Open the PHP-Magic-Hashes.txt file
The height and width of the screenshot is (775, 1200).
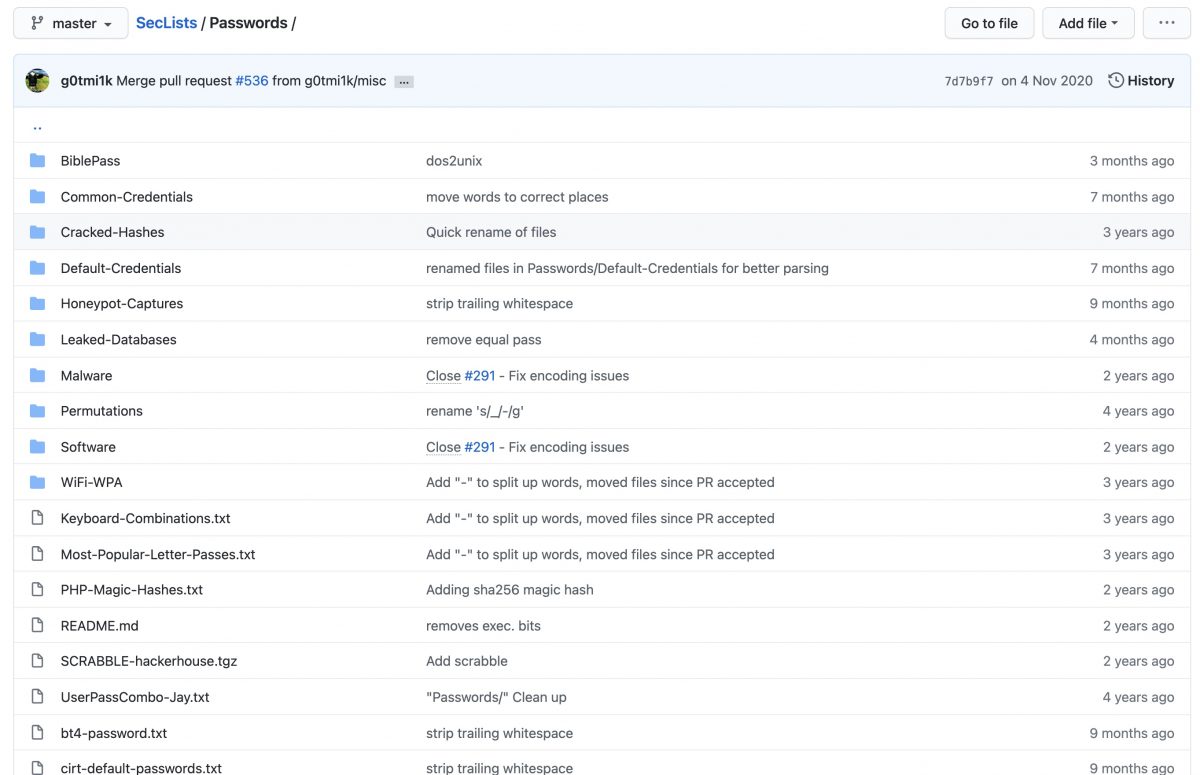(x=131, y=590)
